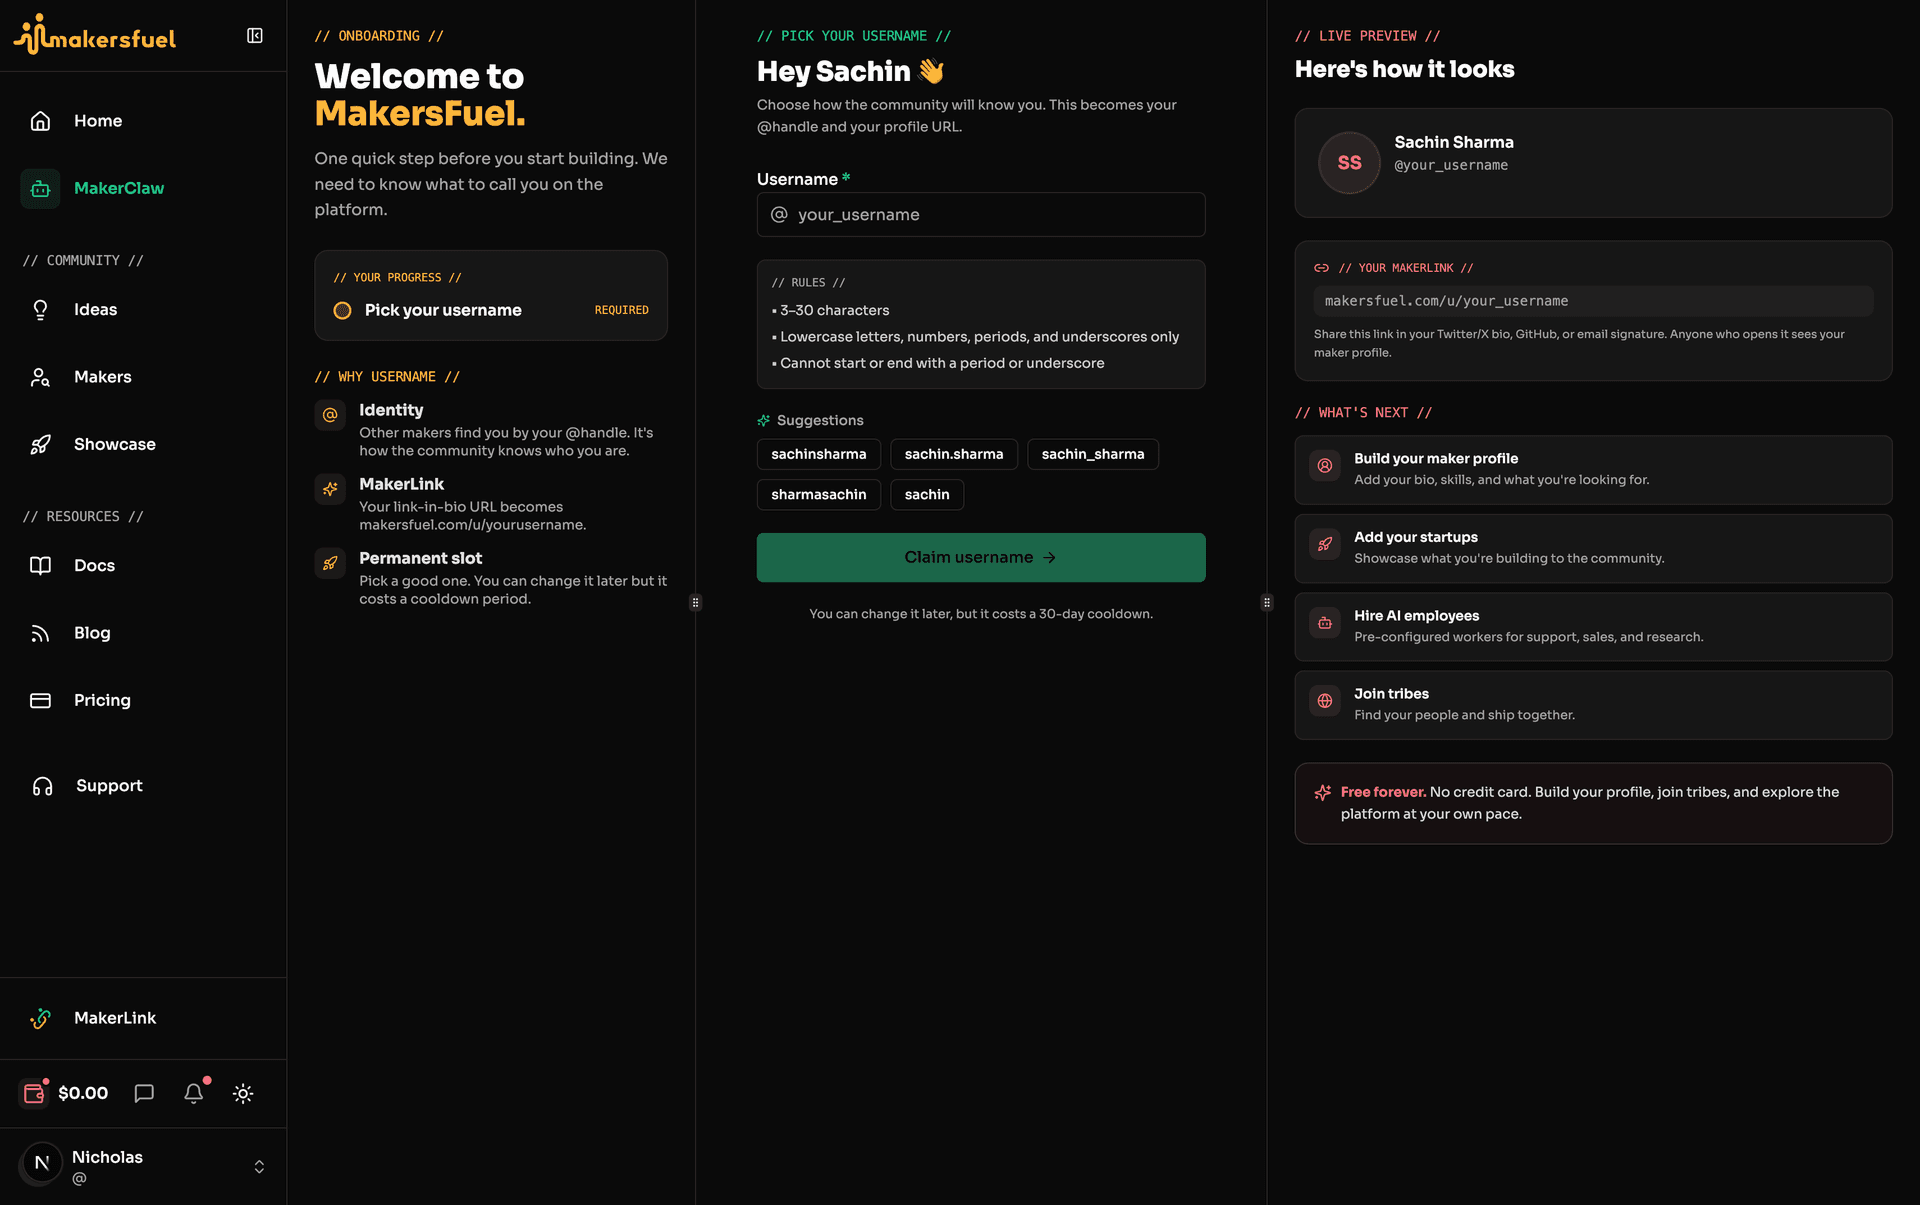Click the @ icon in username field
1920x1205 pixels.
click(x=779, y=215)
